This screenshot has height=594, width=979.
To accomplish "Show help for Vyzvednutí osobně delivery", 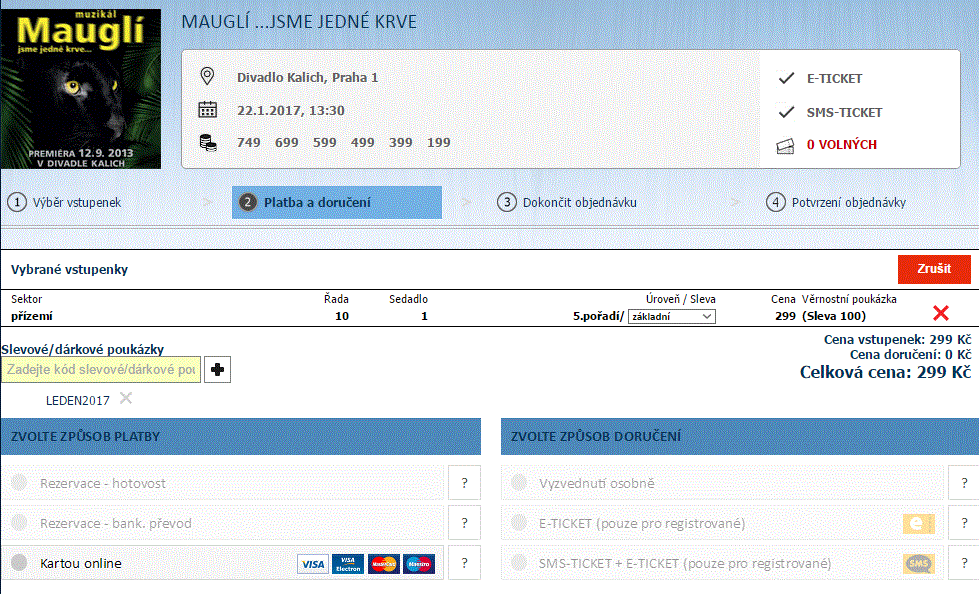I will click(963, 483).
